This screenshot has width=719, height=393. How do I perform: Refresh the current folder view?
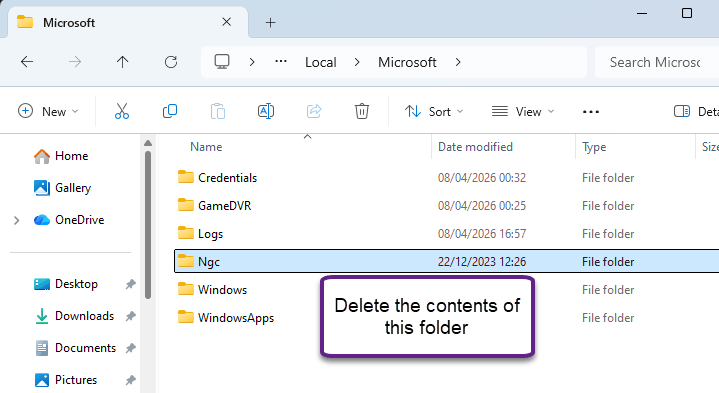[x=171, y=62]
